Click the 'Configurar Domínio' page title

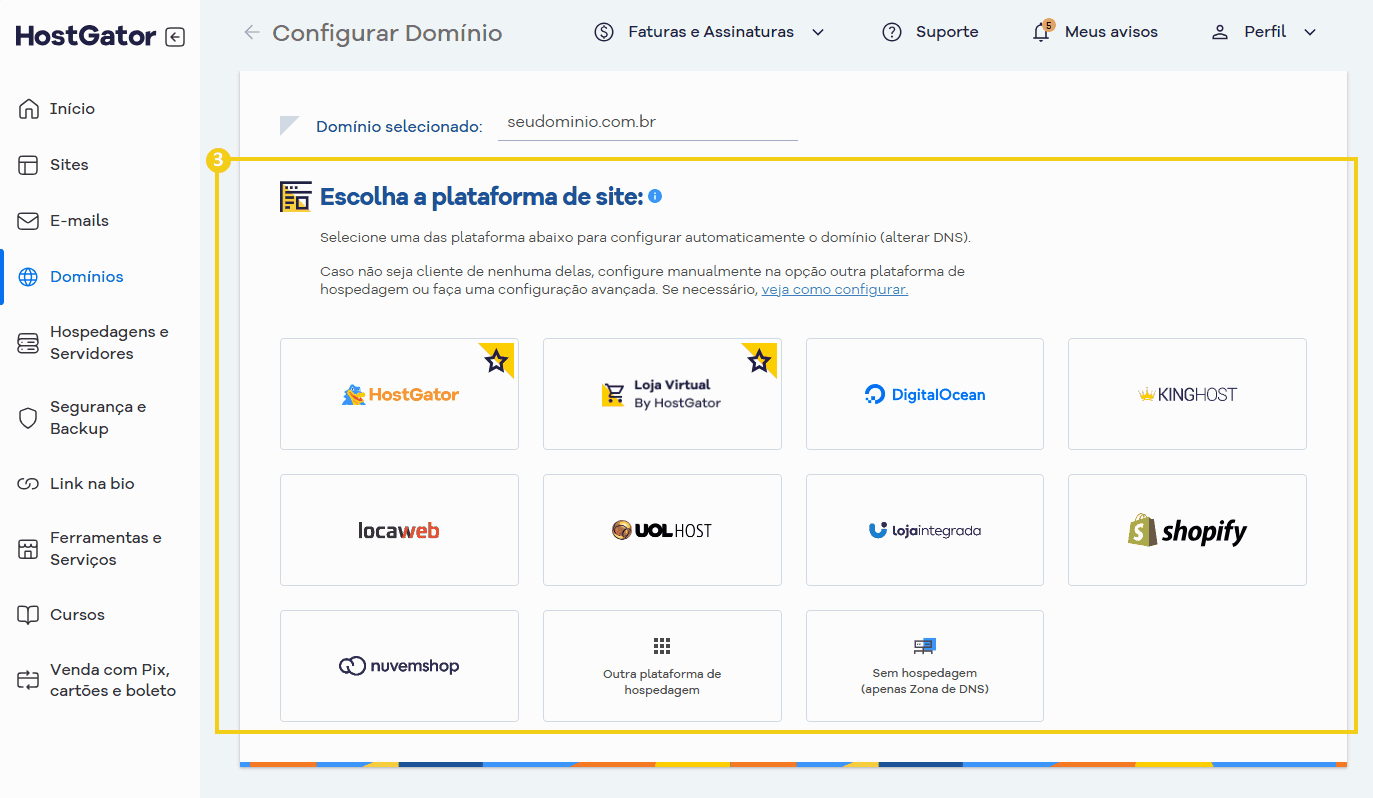coord(387,33)
